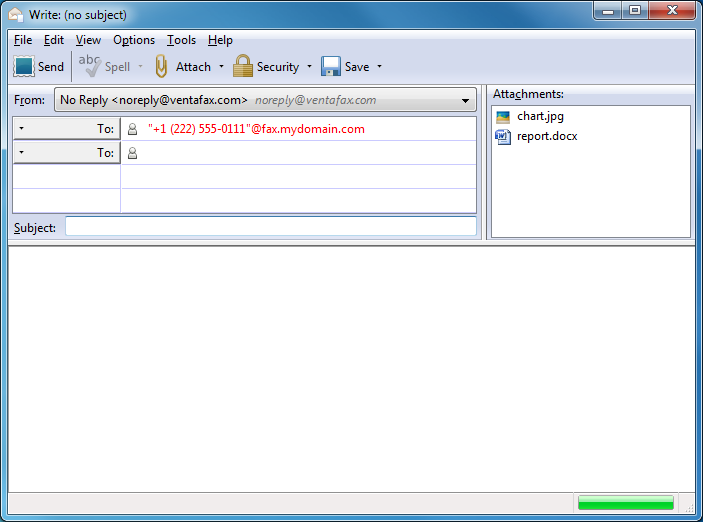703x522 pixels.
Task: Select the chart.jpg attachment name
Action: point(540,117)
